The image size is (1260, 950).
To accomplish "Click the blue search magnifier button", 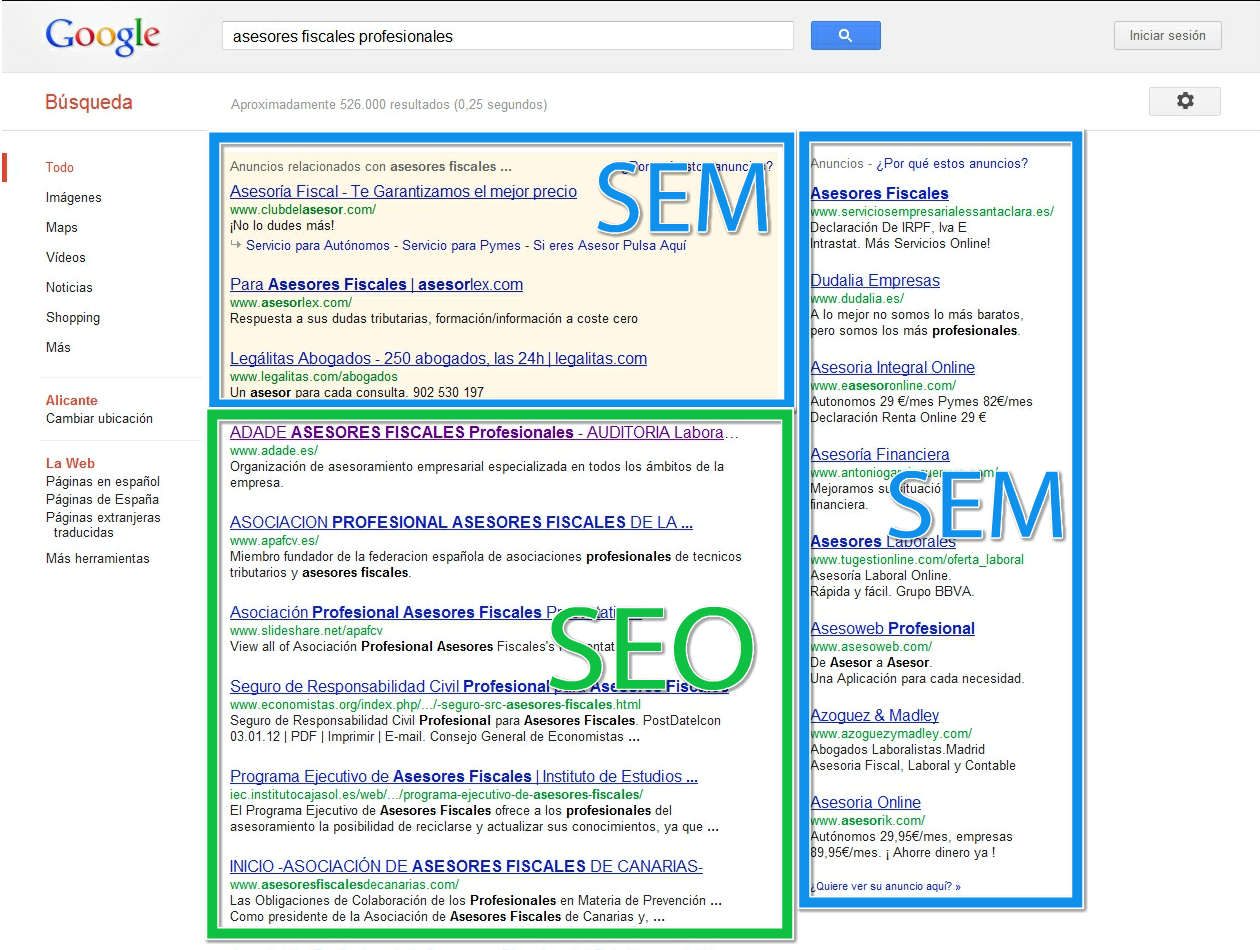I will 845,35.
